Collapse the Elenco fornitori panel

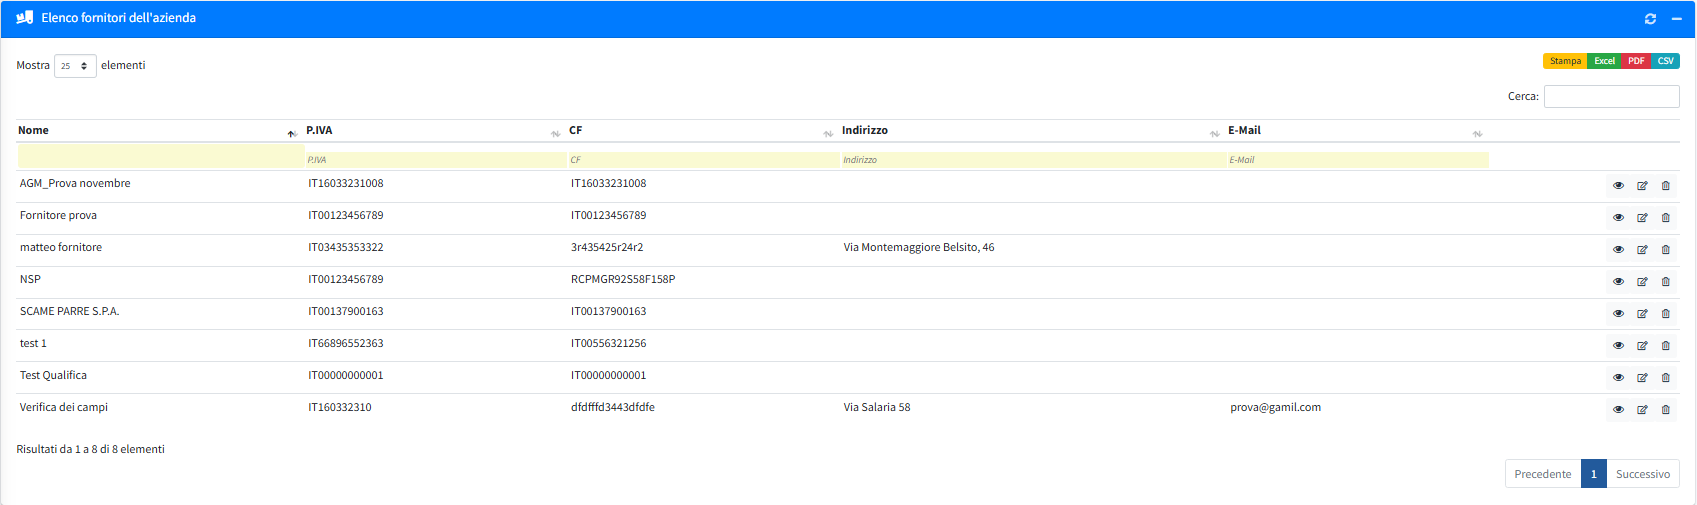pyautogui.click(x=1676, y=19)
